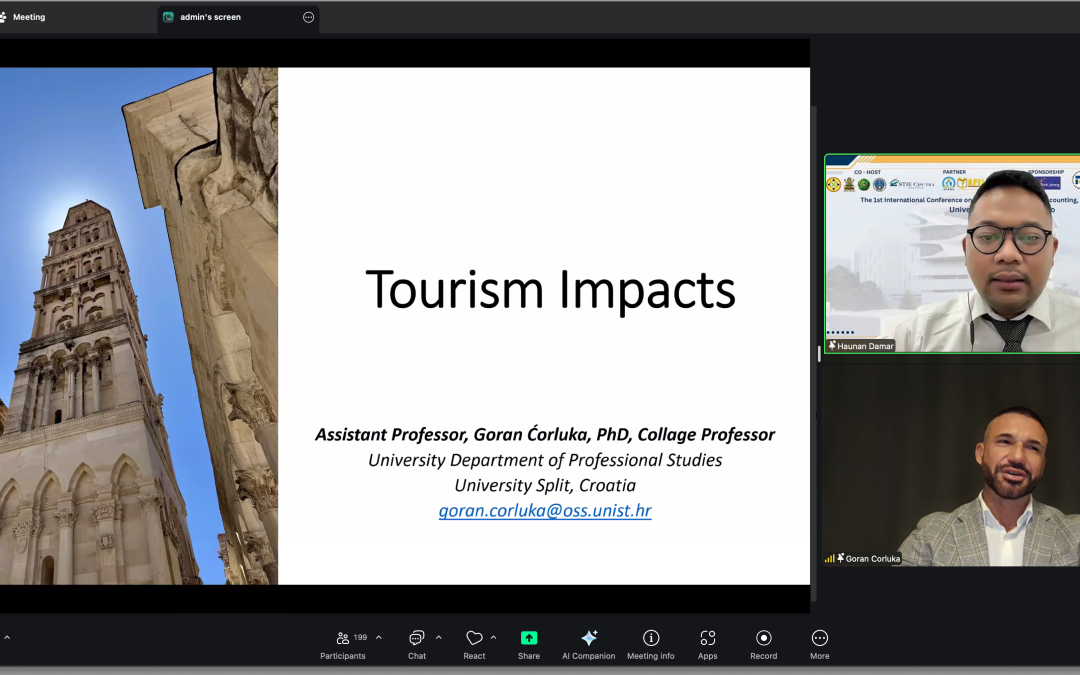Select Goran Corluka's video thumbnail
This screenshot has height=675, width=1080.
pyautogui.click(x=952, y=465)
